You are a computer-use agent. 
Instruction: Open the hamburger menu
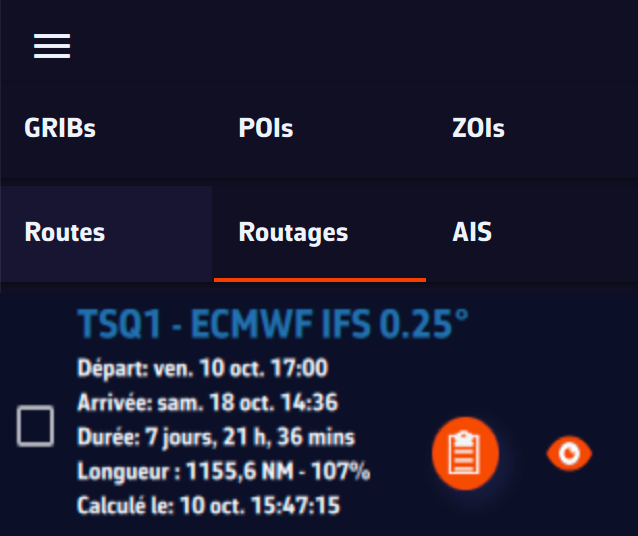52,46
